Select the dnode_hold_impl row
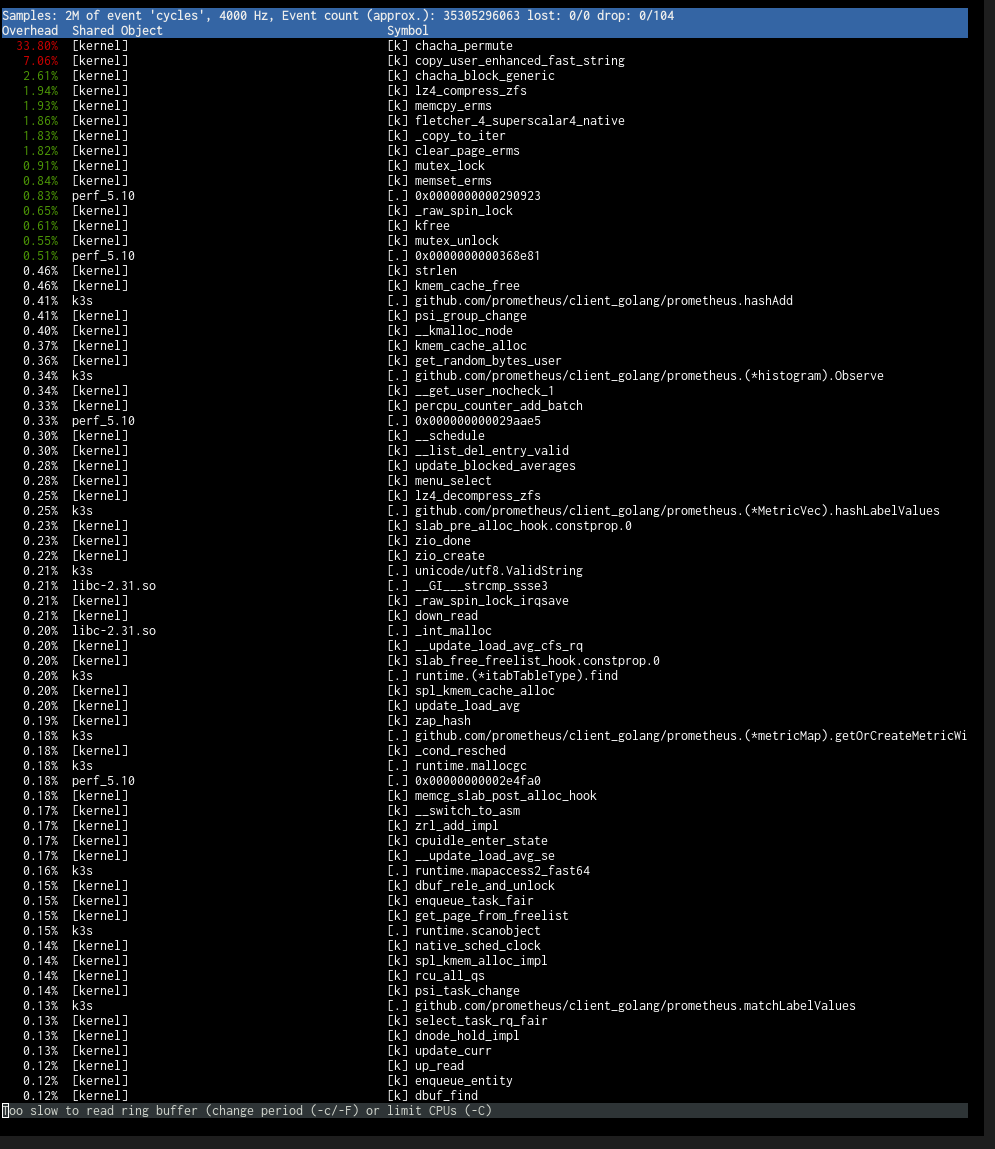The width and height of the screenshot is (995, 1149). [484, 1036]
